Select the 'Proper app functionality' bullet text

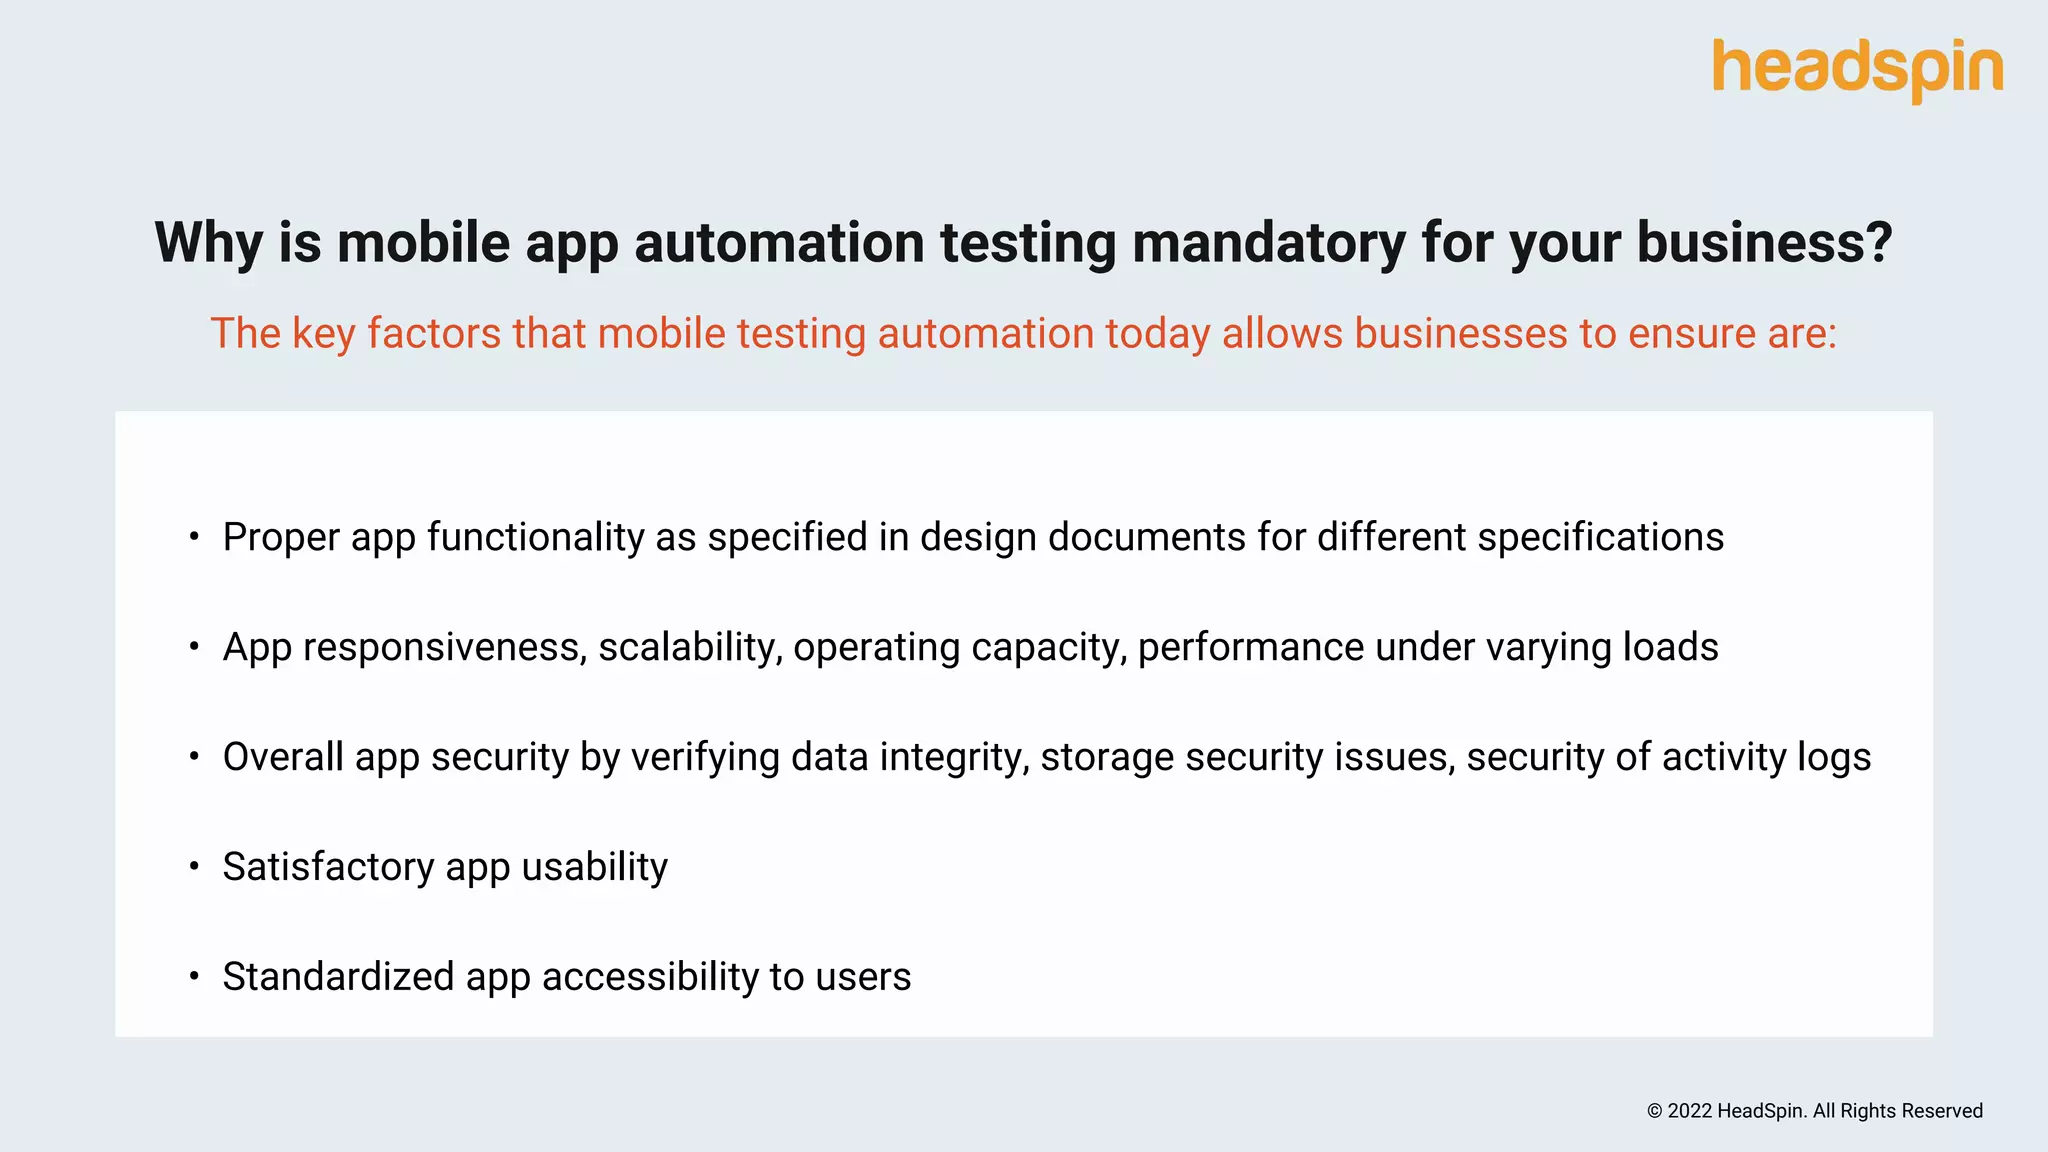(972, 537)
